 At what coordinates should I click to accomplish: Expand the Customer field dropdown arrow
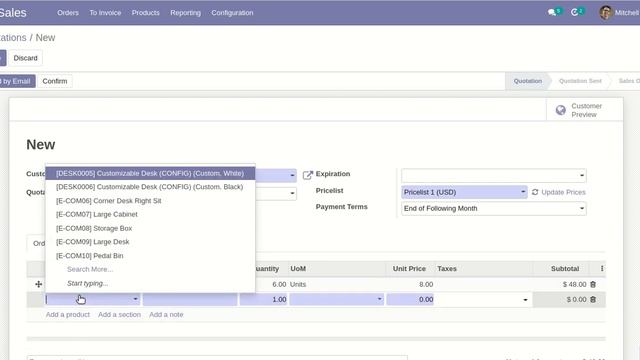(292, 176)
